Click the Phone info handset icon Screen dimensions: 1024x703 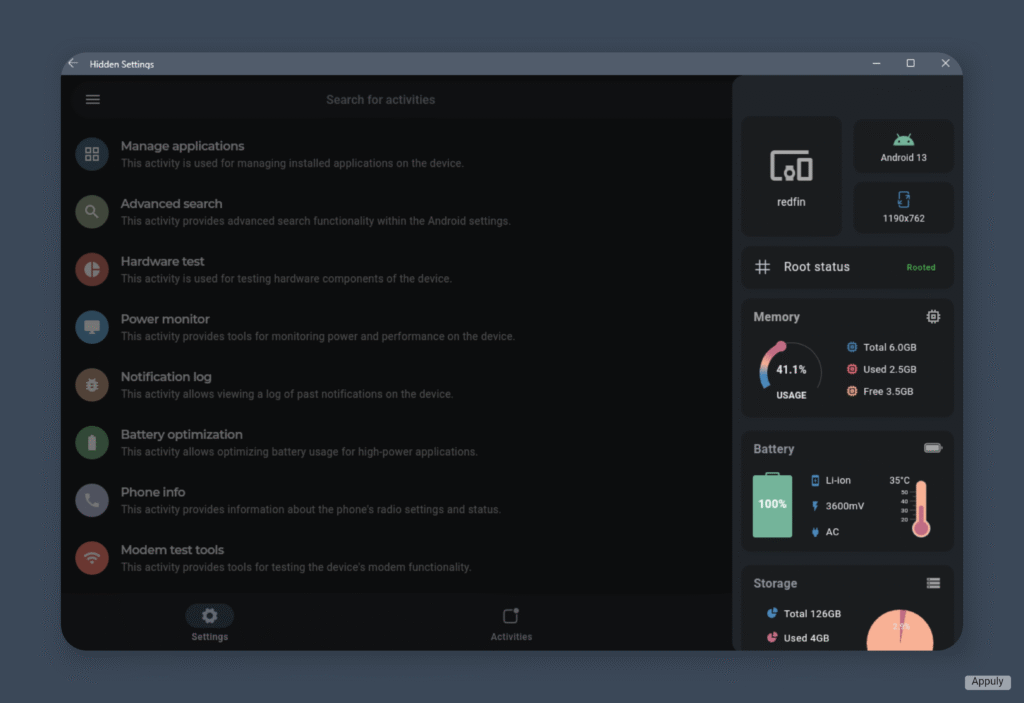point(92,500)
